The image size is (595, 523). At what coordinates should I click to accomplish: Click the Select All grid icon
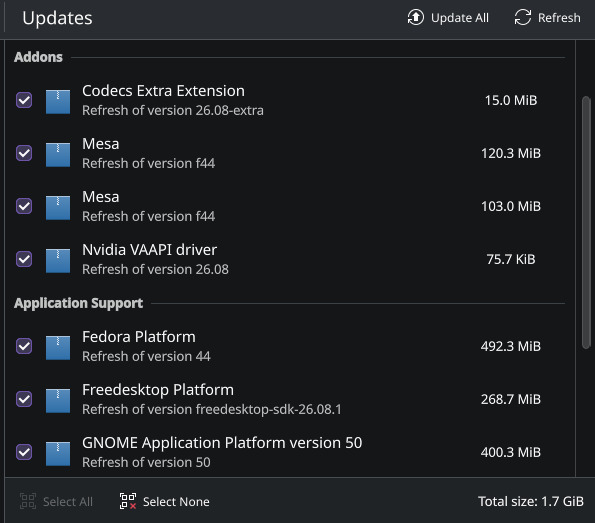point(28,501)
